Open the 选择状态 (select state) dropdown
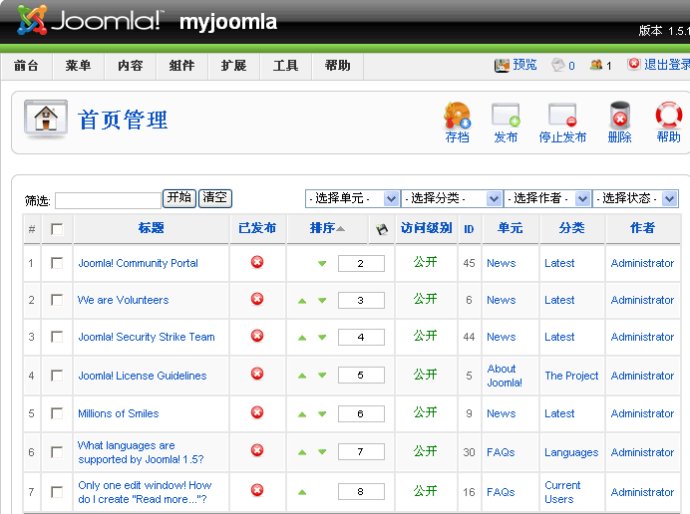 (x=635, y=198)
